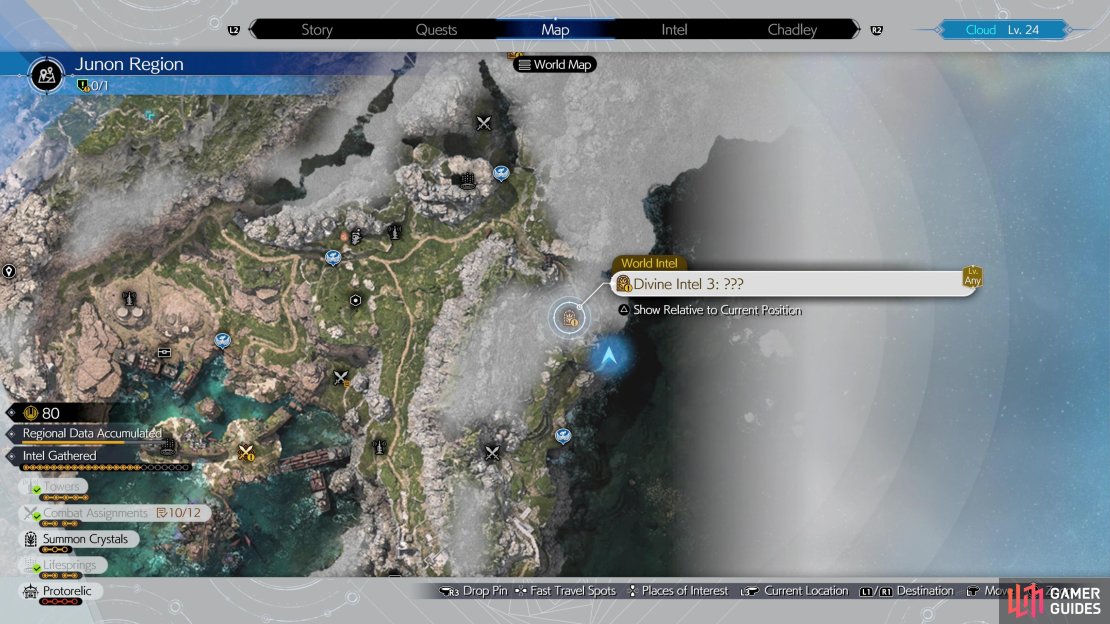The image size is (1110, 624).
Task: Click the chocobo stop on southeast coast
Action: pyautogui.click(x=563, y=436)
